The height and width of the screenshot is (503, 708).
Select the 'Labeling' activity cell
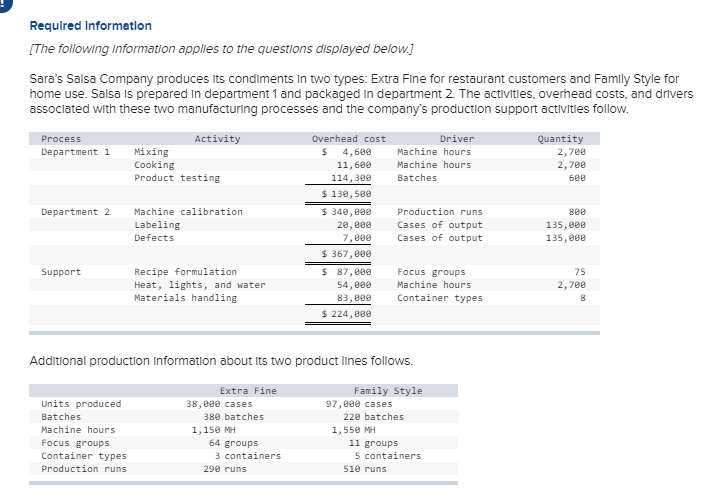[157, 225]
